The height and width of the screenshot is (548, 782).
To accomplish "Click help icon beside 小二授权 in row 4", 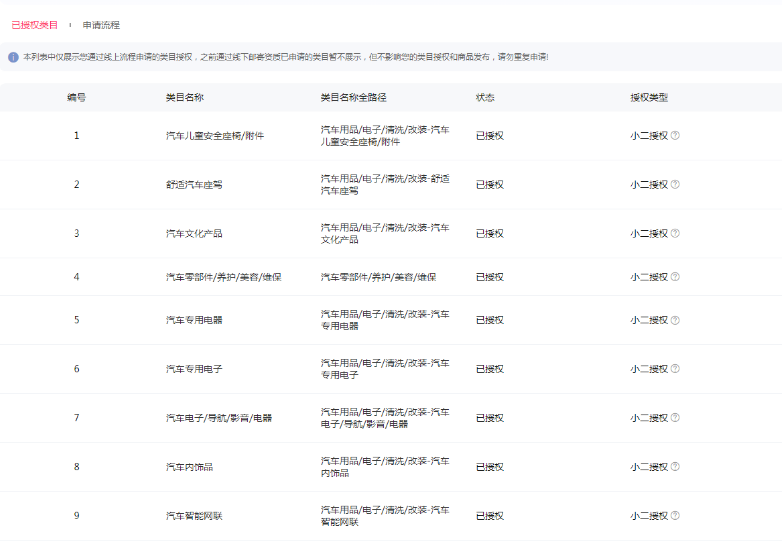I will [675, 277].
